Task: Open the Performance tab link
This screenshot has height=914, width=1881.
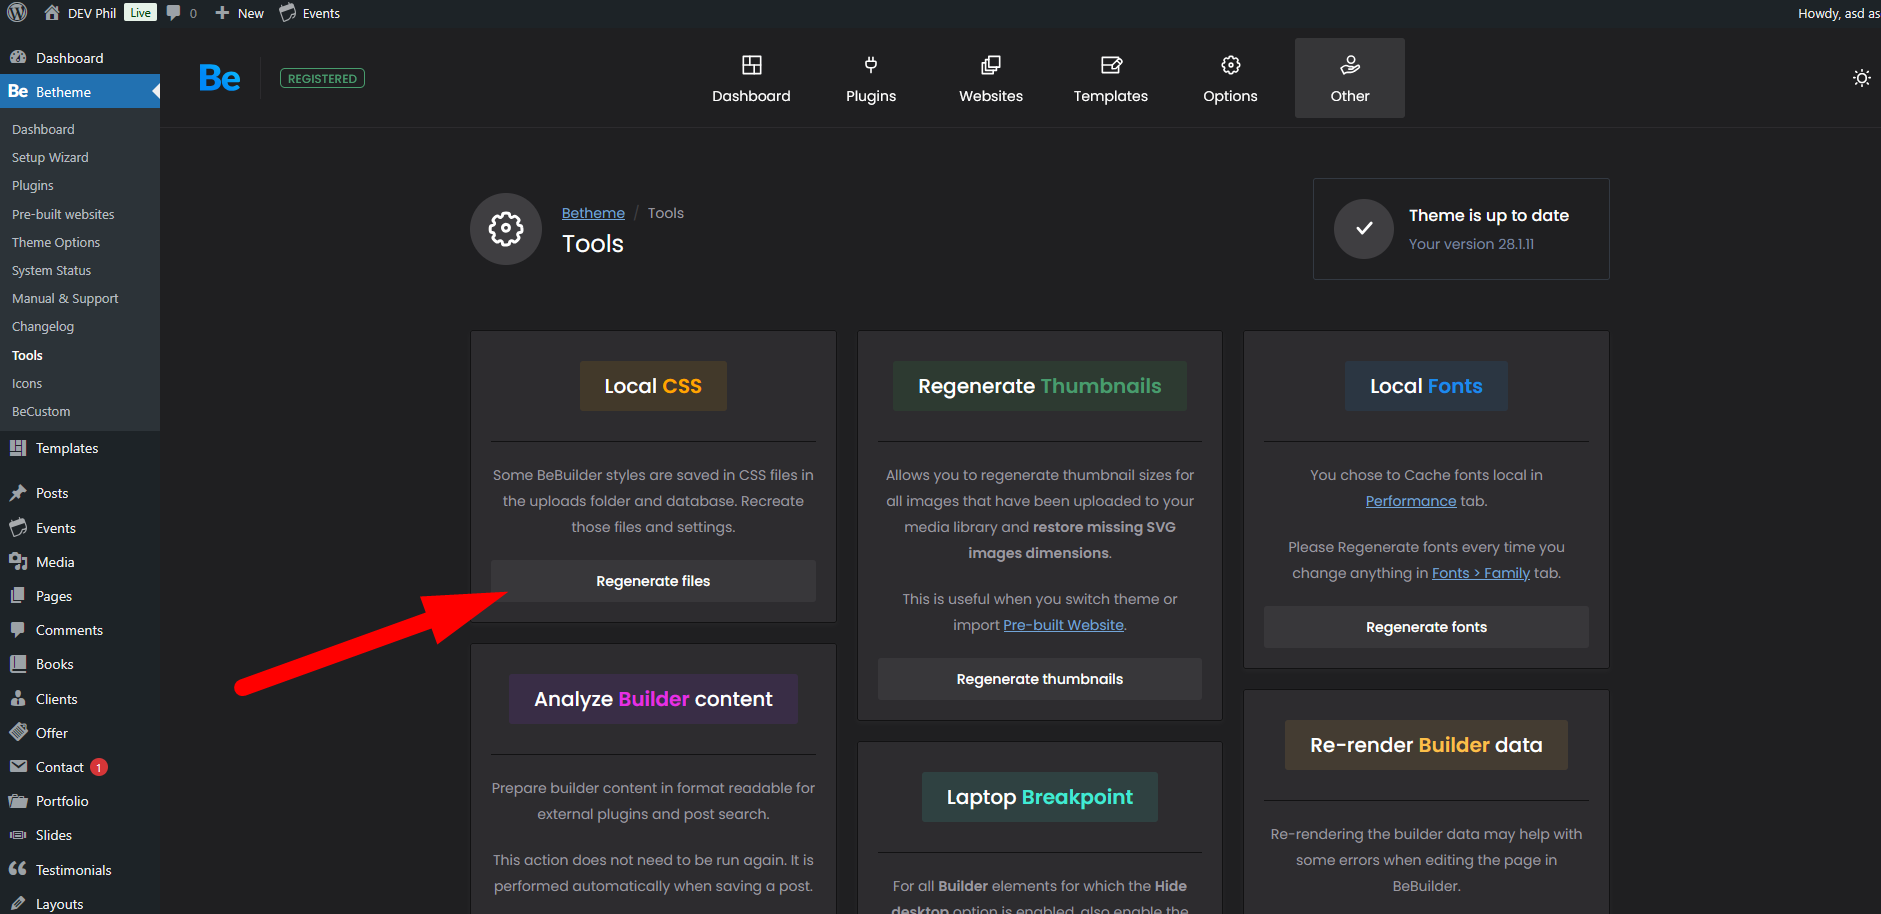Action: click(x=1410, y=501)
